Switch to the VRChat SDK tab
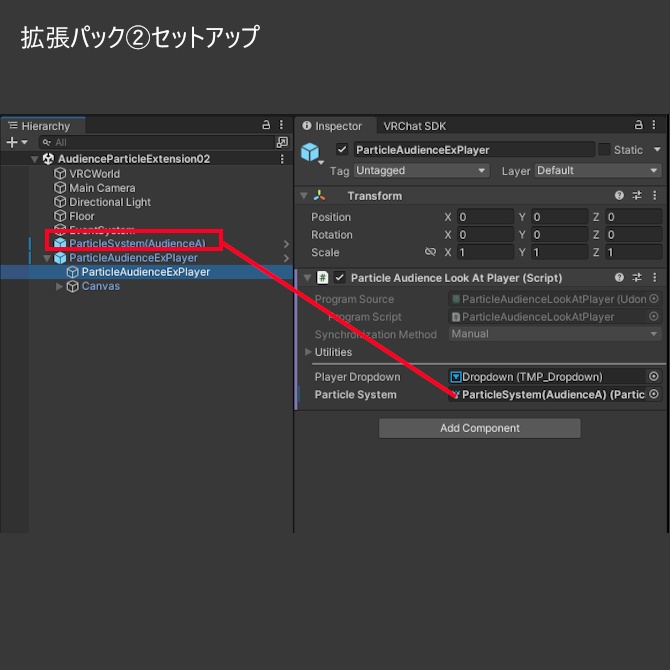Image resolution: width=670 pixels, height=670 pixels. (x=414, y=126)
